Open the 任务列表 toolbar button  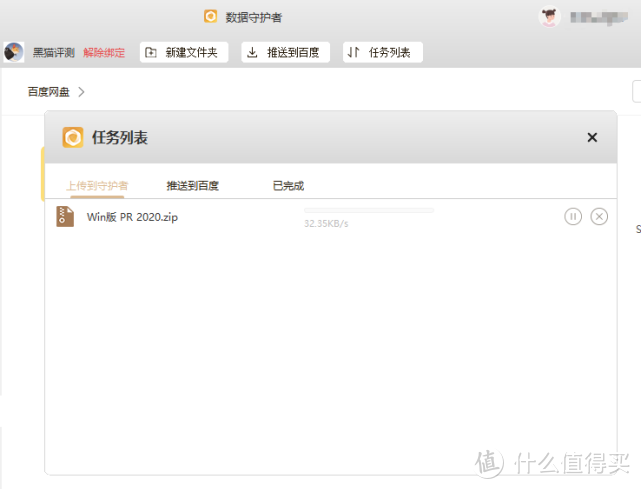[383, 52]
